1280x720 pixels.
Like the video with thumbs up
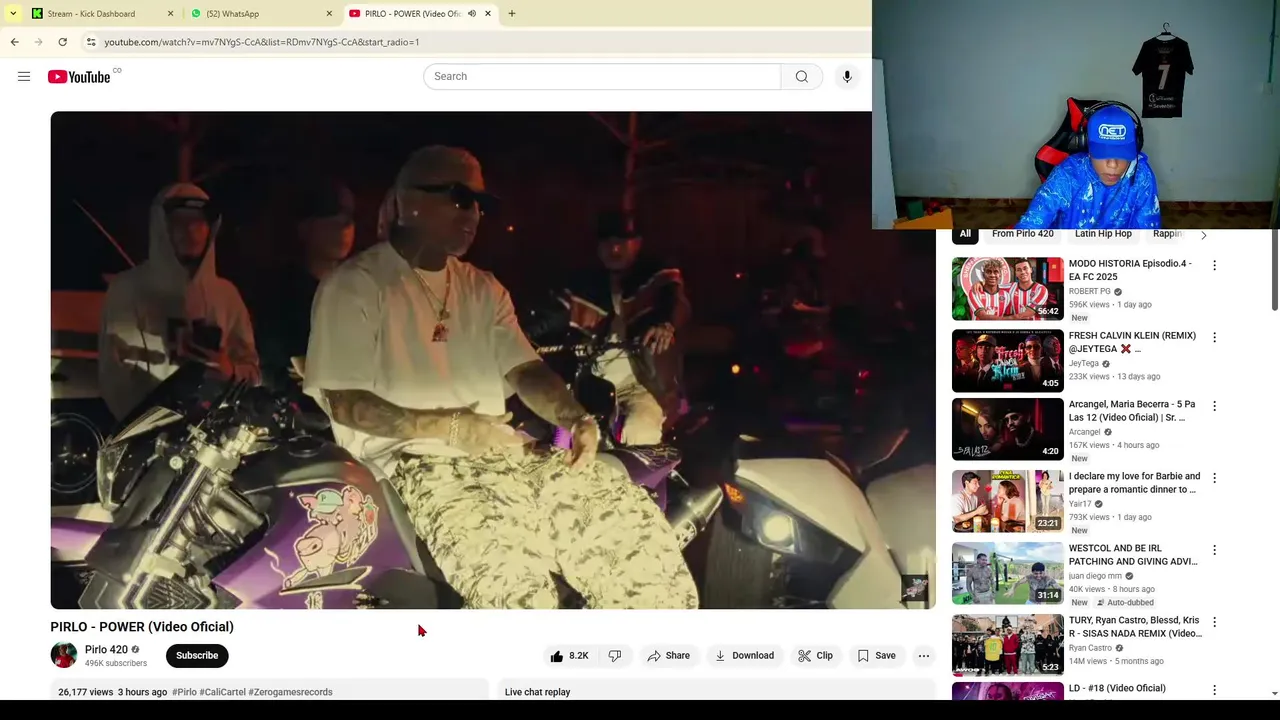pyautogui.click(x=569, y=656)
